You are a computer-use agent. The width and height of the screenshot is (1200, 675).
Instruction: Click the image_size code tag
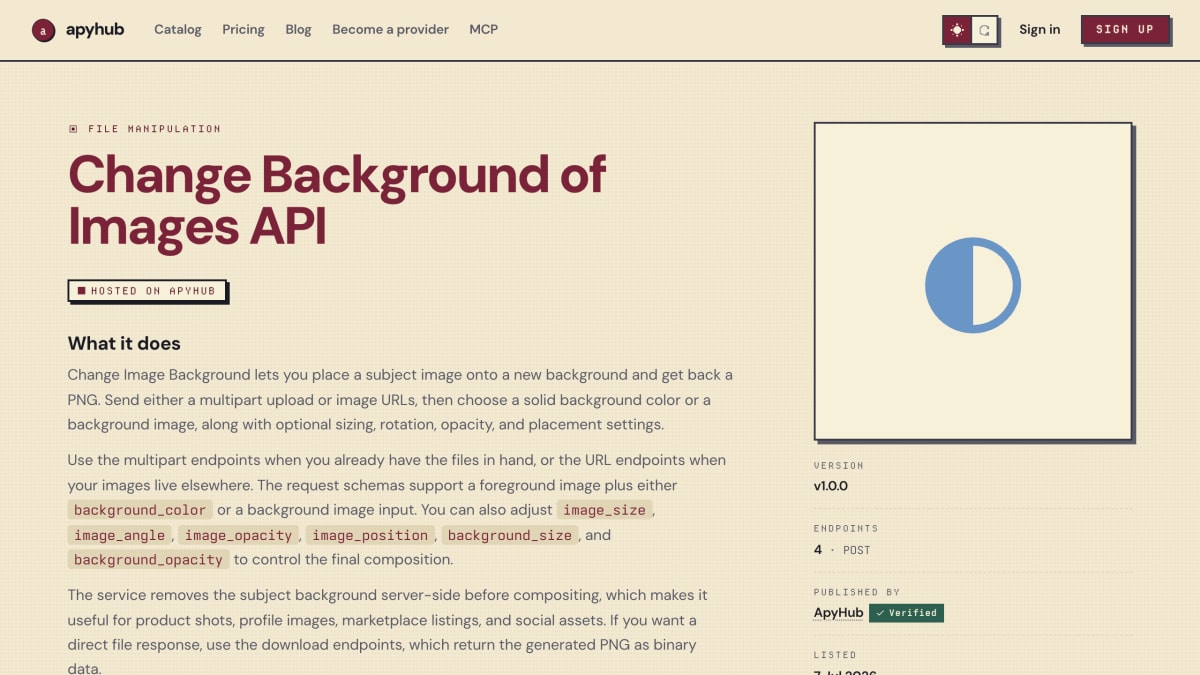point(604,510)
